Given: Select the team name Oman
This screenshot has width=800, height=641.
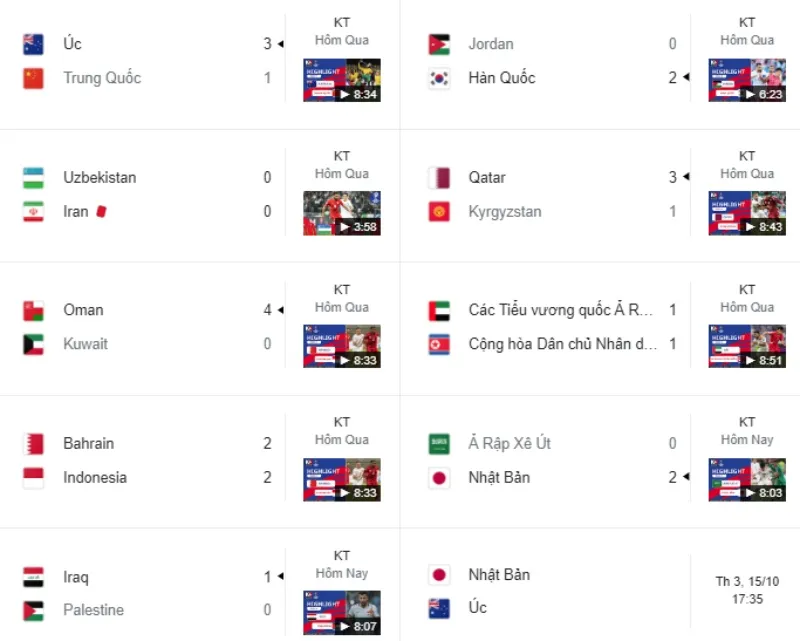Looking at the screenshot, I should [x=83, y=310].
